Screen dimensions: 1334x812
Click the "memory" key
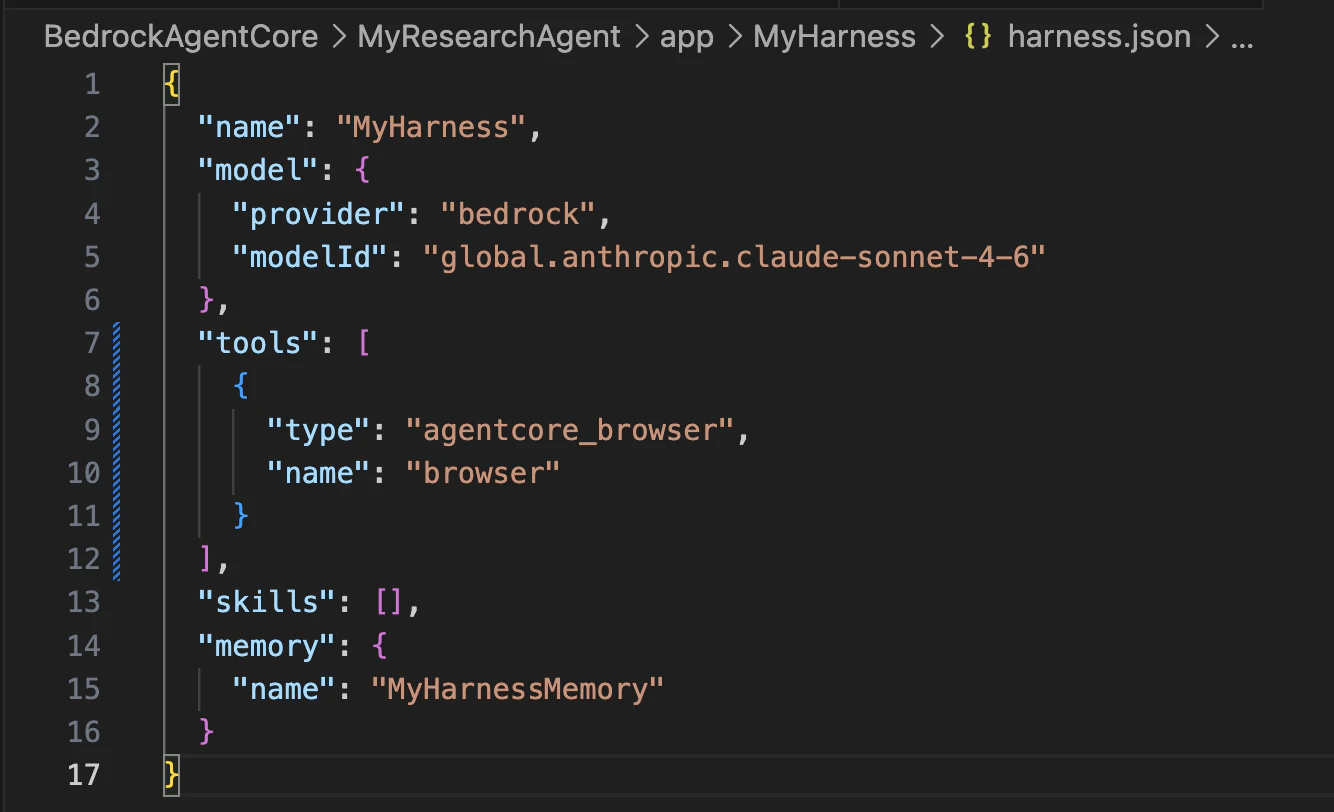(267, 645)
